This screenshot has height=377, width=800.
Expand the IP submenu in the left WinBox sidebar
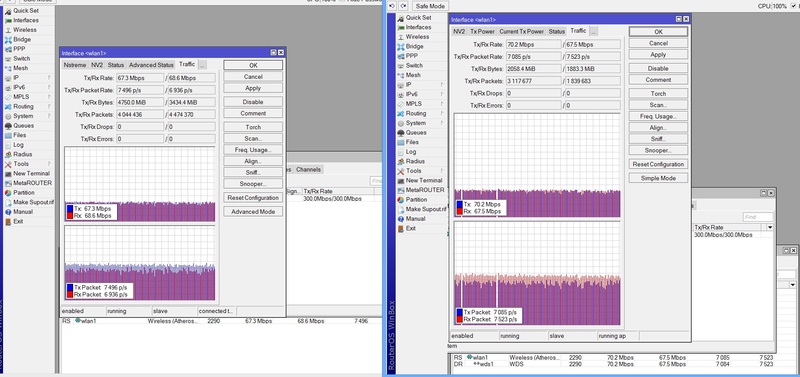pos(49,78)
